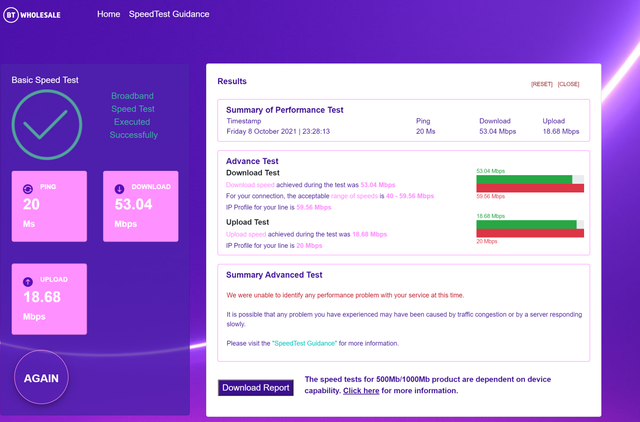Viewport: 640px width, 422px height.
Task: Click the ping icon in PING tile
Action: pos(28,189)
